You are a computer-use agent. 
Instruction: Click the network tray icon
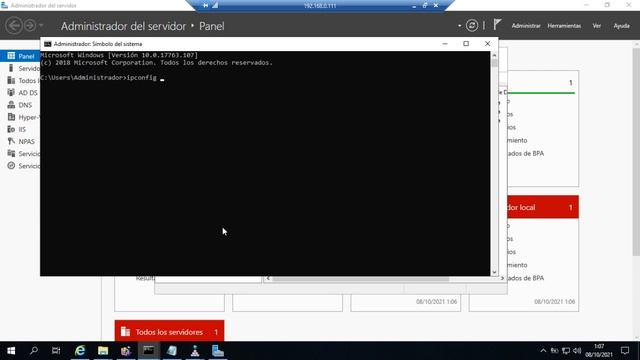pos(566,351)
